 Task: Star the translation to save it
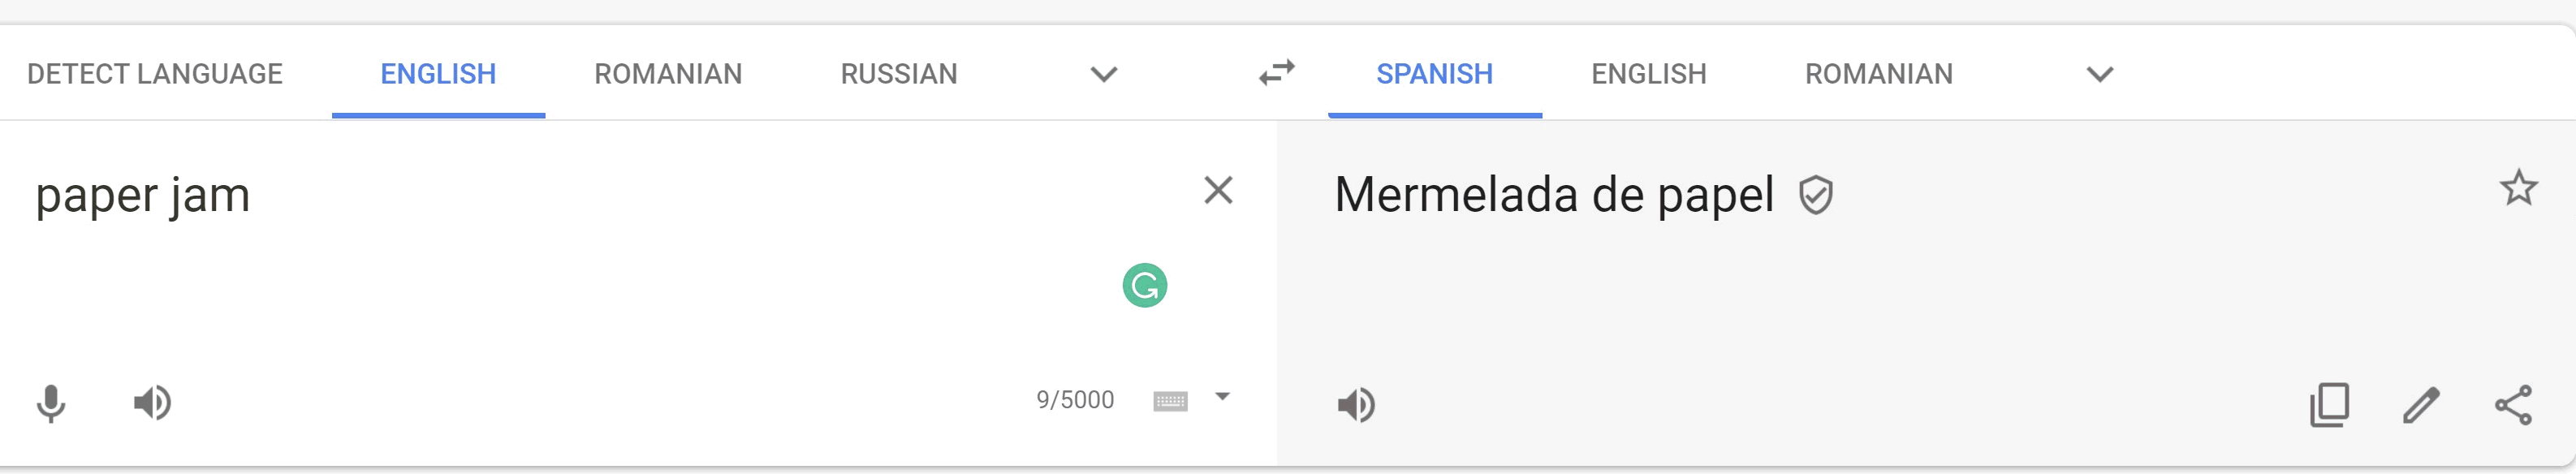(x=2518, y=188)
